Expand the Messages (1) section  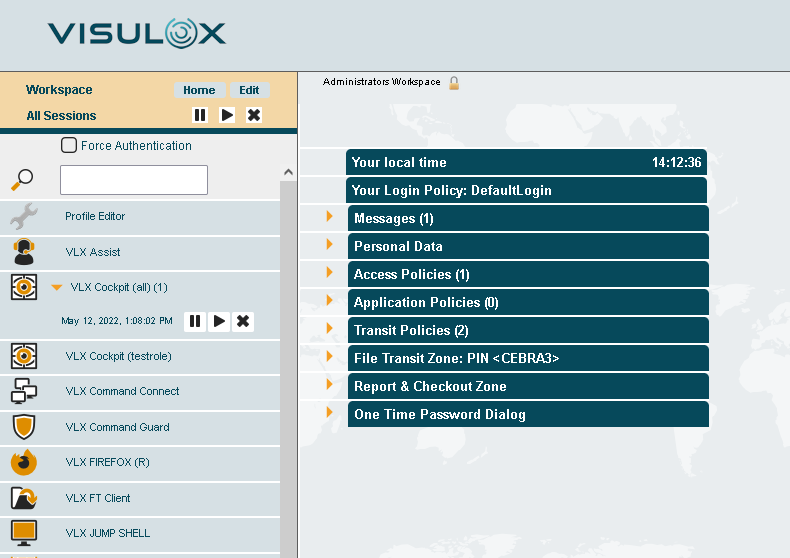tap(329, 217)
